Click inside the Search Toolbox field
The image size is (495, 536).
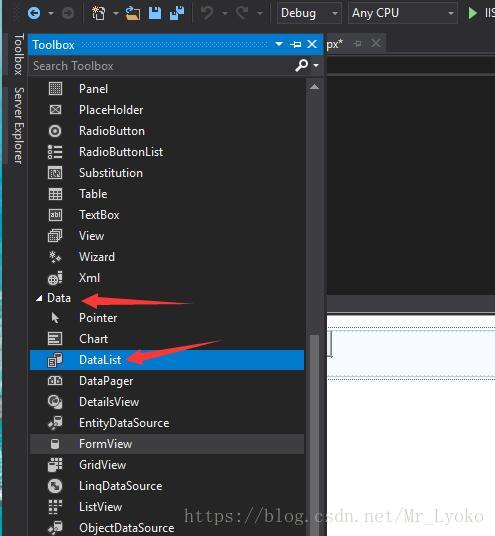coord(161,66)
